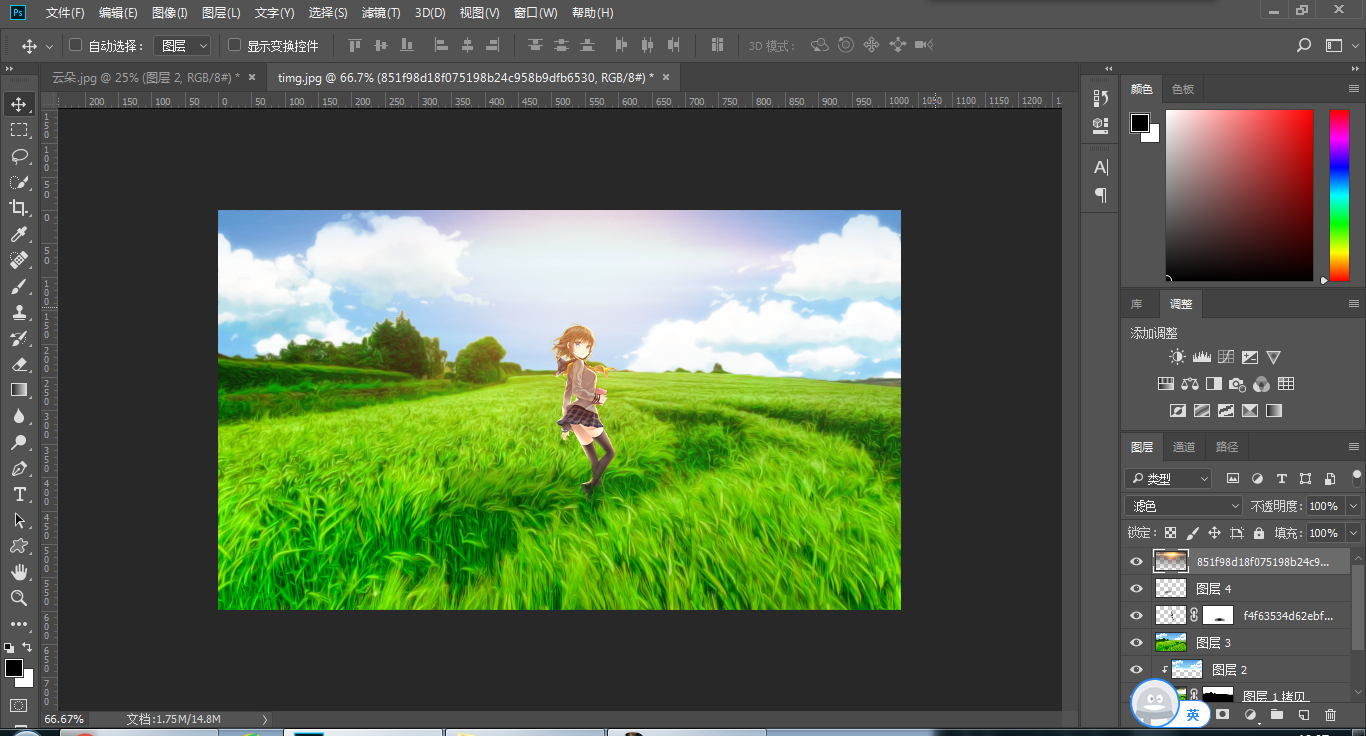Image resolution: width=1366 pixels, height=736 pixels.
Task: Select the History Brush tool
Action: click(x=19, y=338)
